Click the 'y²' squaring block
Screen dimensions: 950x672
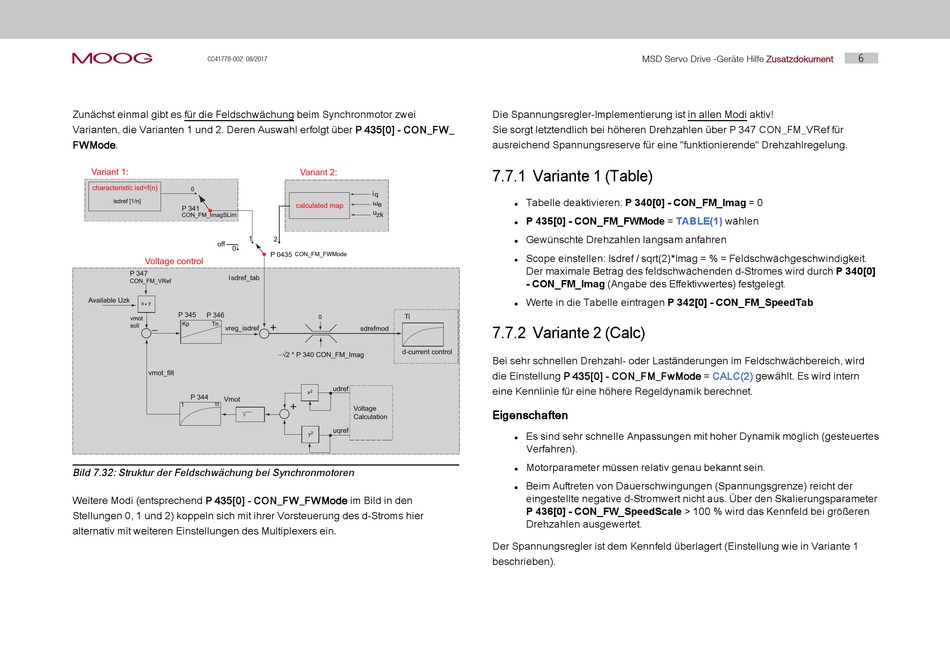[310, 434]
